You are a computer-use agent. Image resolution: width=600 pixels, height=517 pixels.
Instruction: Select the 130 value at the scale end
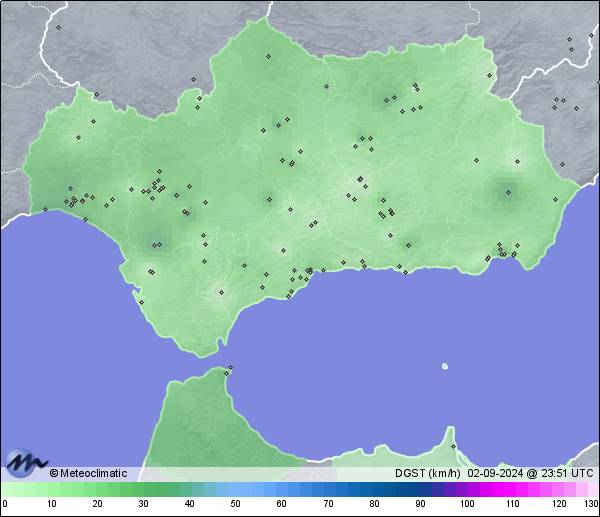(591, 503)
